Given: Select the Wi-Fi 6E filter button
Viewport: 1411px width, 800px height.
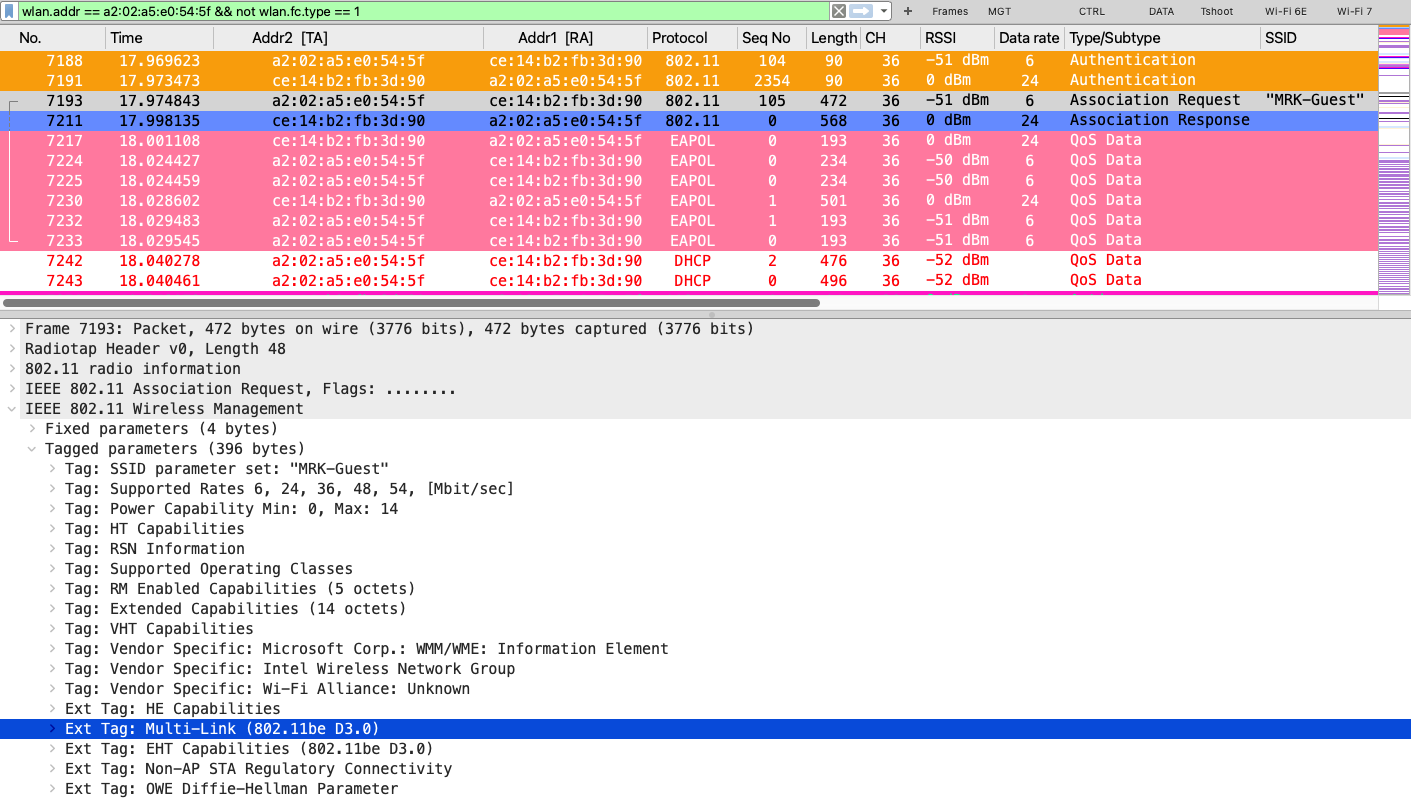Looking at the screenshot, I should point(1285,11).
